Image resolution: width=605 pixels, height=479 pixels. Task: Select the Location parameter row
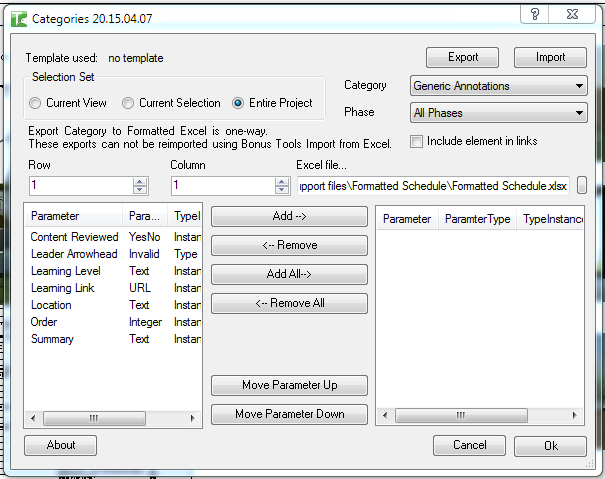[113, 305]
